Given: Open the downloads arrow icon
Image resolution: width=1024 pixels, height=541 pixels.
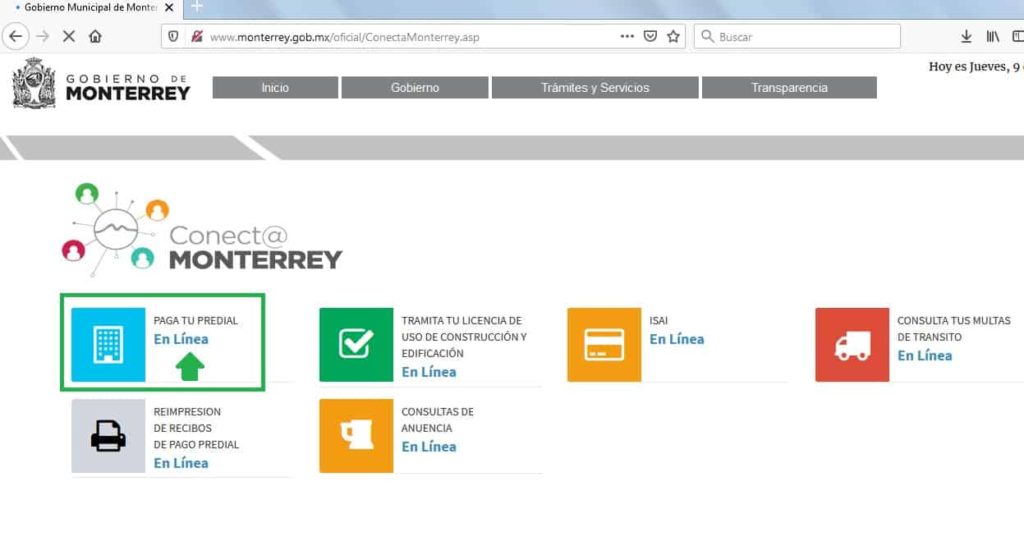Looking at the screenshot, I should [x=967, y=37].
